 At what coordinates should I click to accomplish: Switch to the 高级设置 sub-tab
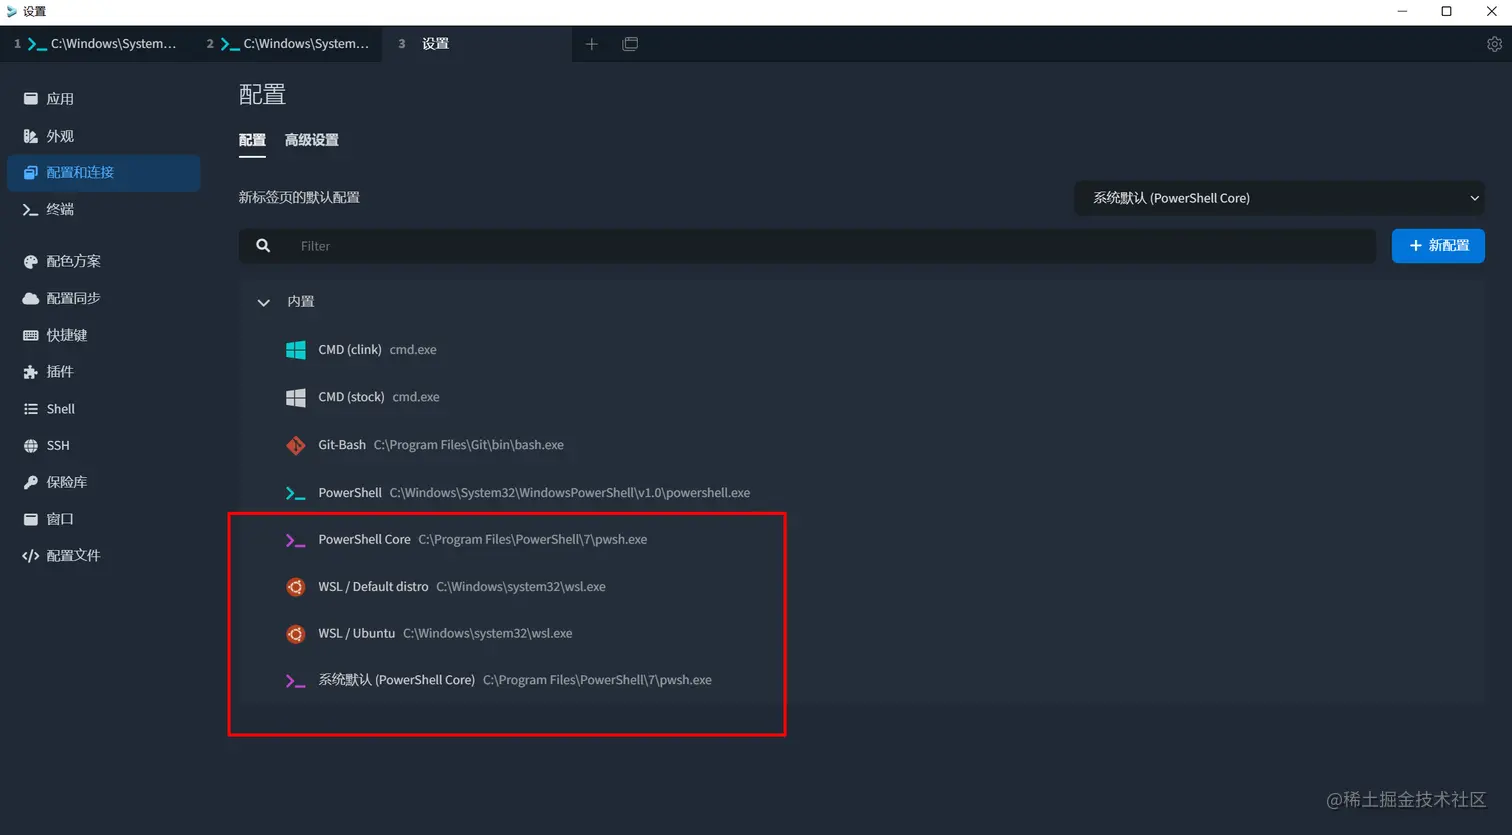pyautogui.click(x=312, y=140)
